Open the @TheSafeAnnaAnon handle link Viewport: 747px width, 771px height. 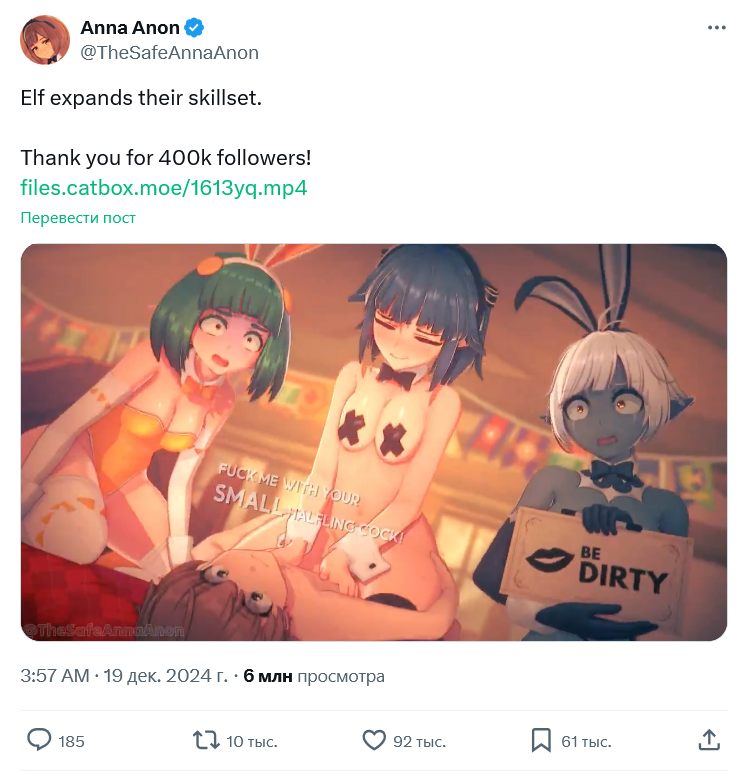[x=169, y=53]
